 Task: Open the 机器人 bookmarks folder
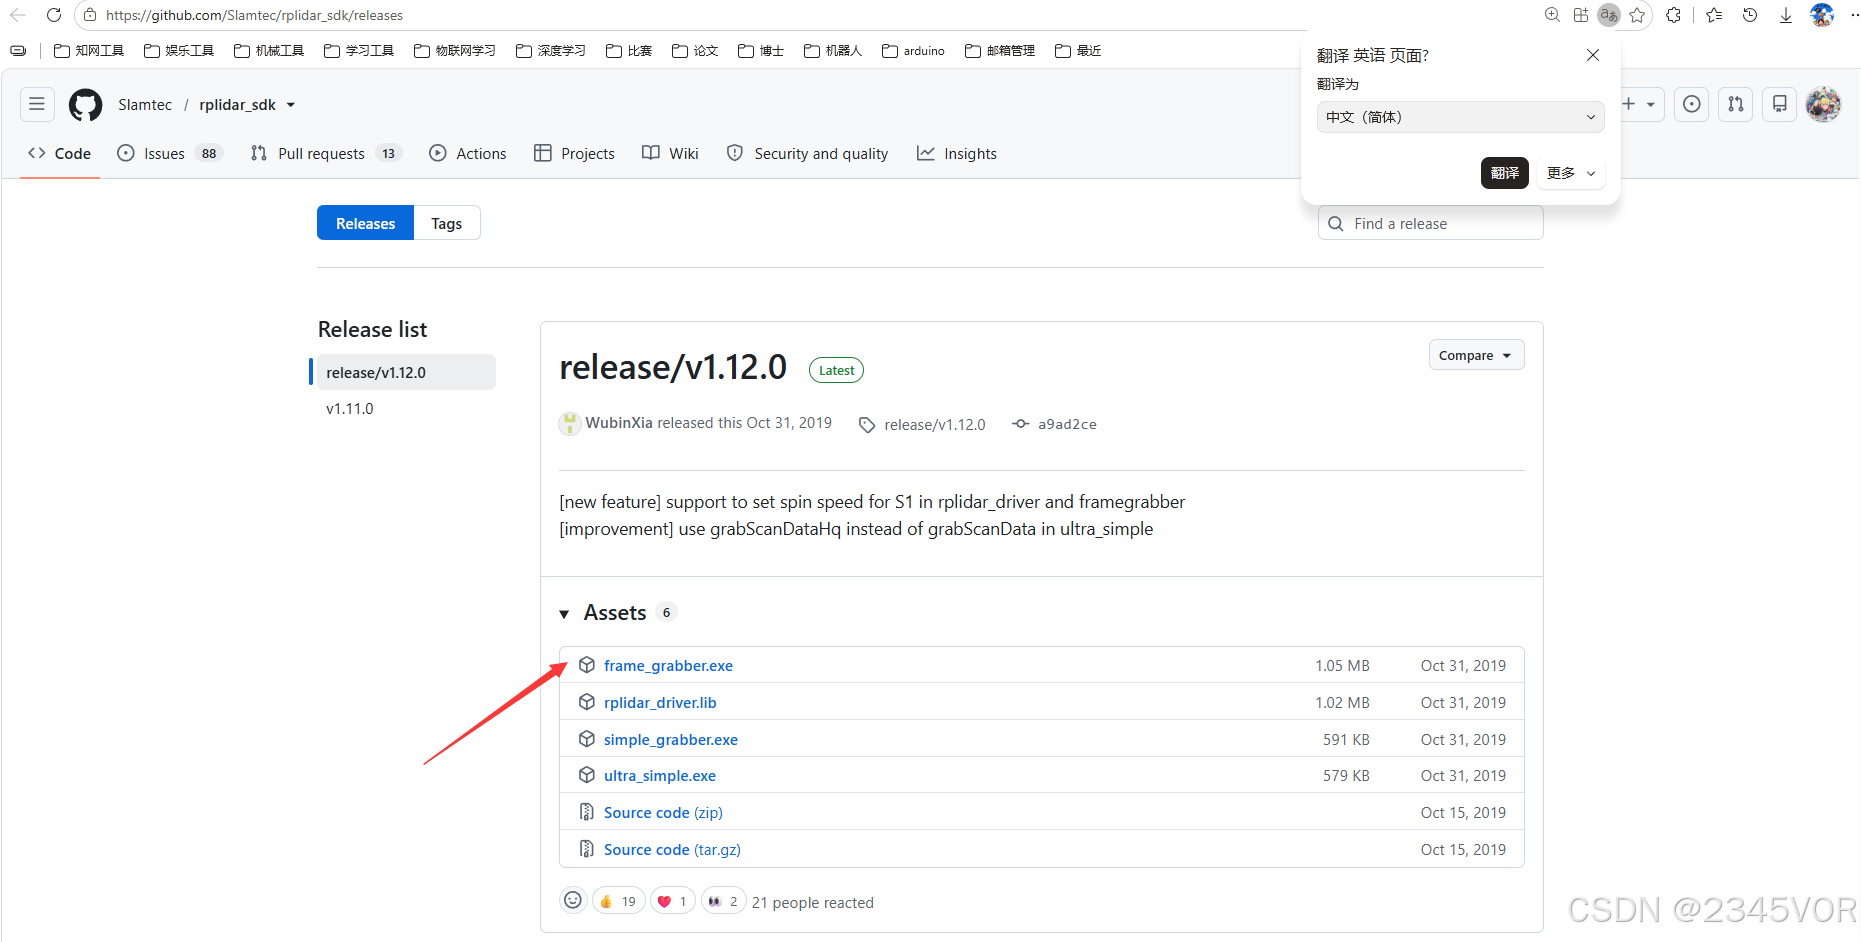(833, 51)
